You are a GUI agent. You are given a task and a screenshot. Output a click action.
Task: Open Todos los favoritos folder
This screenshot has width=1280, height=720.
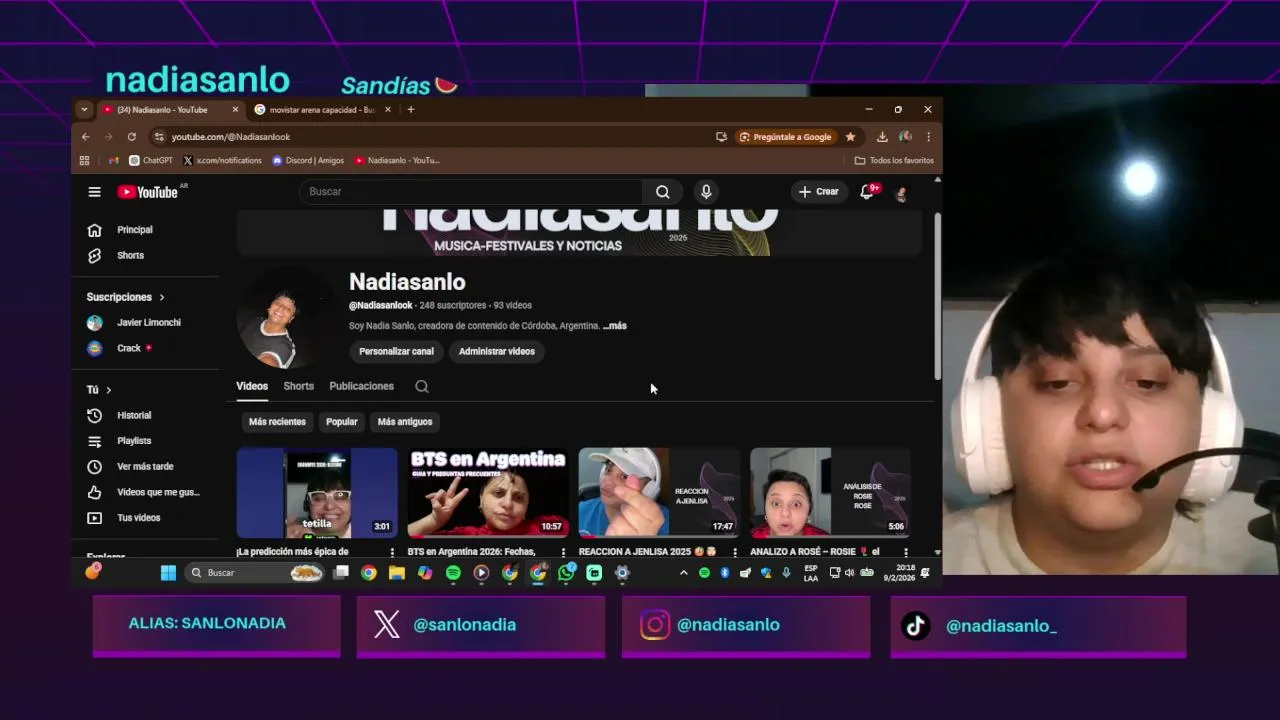[895, 160]
